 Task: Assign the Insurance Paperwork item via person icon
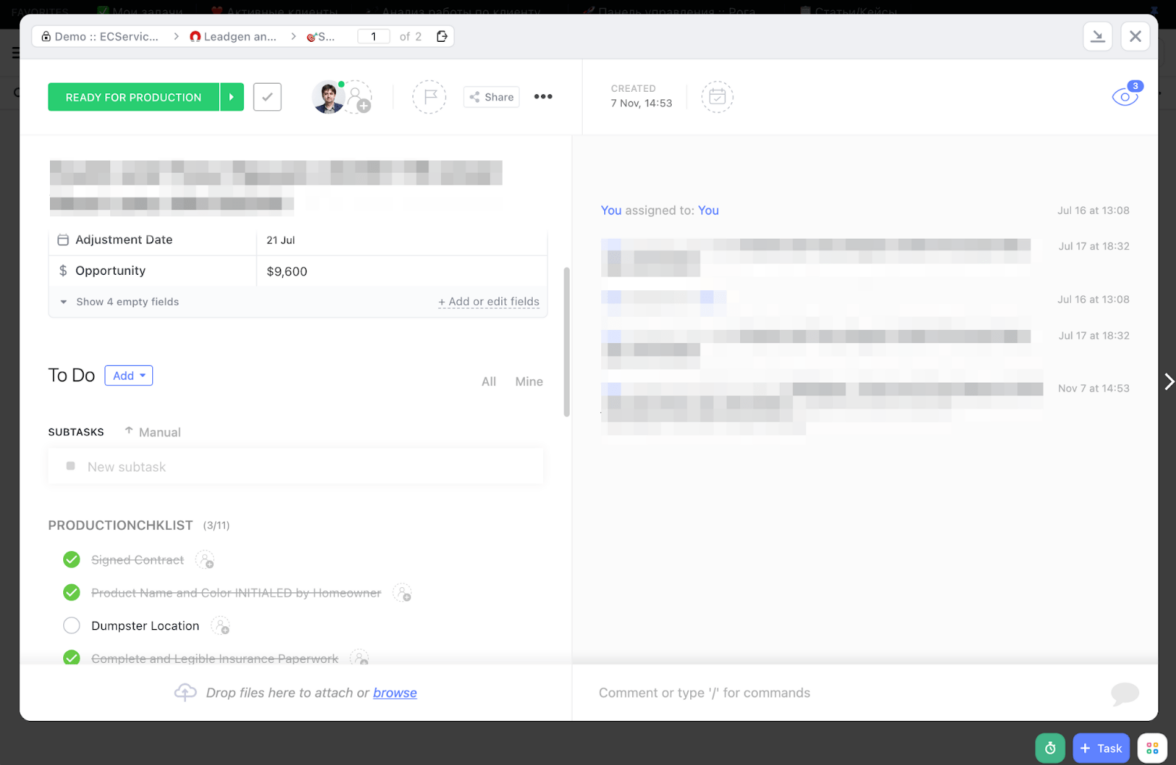(x=360, y=658)
